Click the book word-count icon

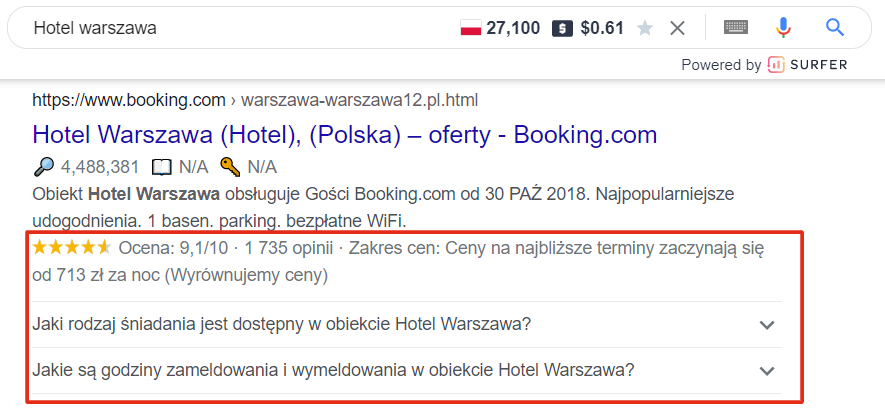(x=161, y=167)
